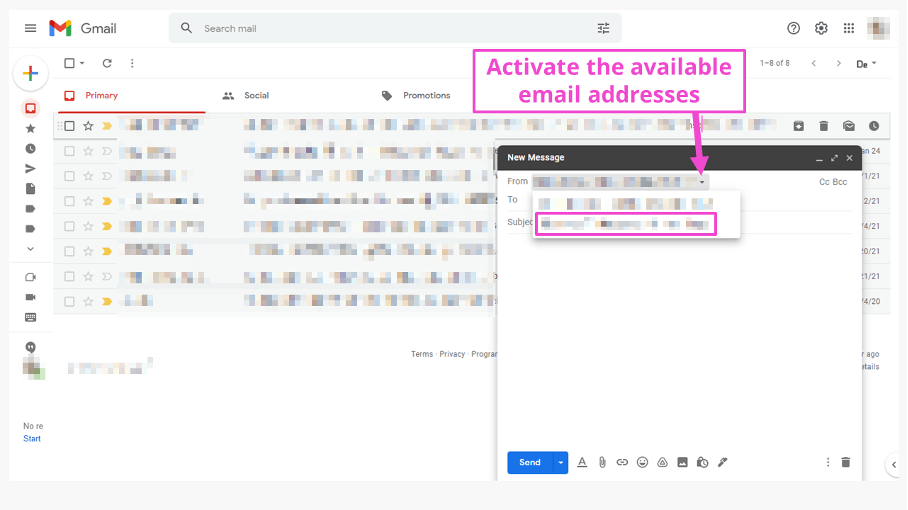This screenshot has width=908, height=510.
Task: Discard draft trash icon
Action: [x=845, y=462]
